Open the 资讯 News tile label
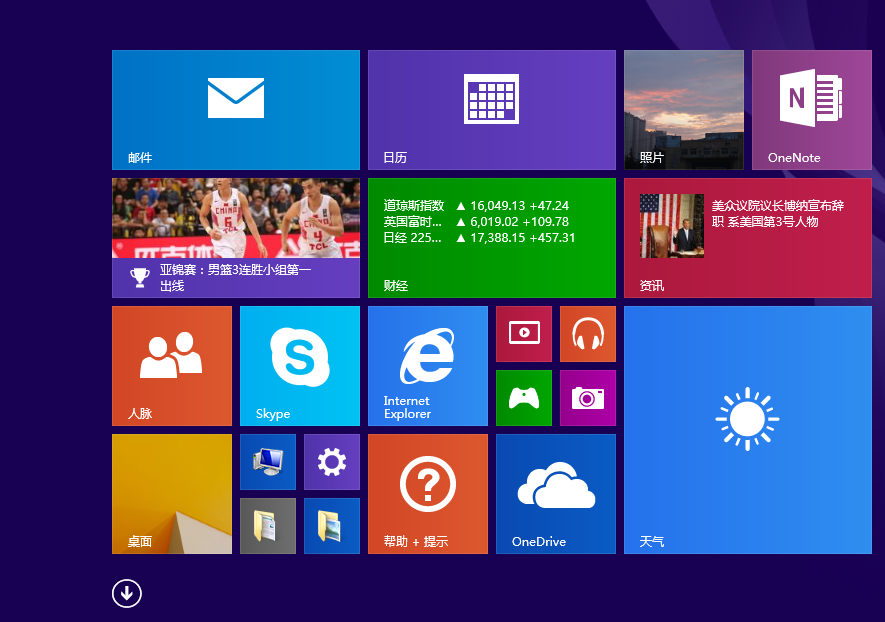The image size is (885, 622). click(652, 286)
